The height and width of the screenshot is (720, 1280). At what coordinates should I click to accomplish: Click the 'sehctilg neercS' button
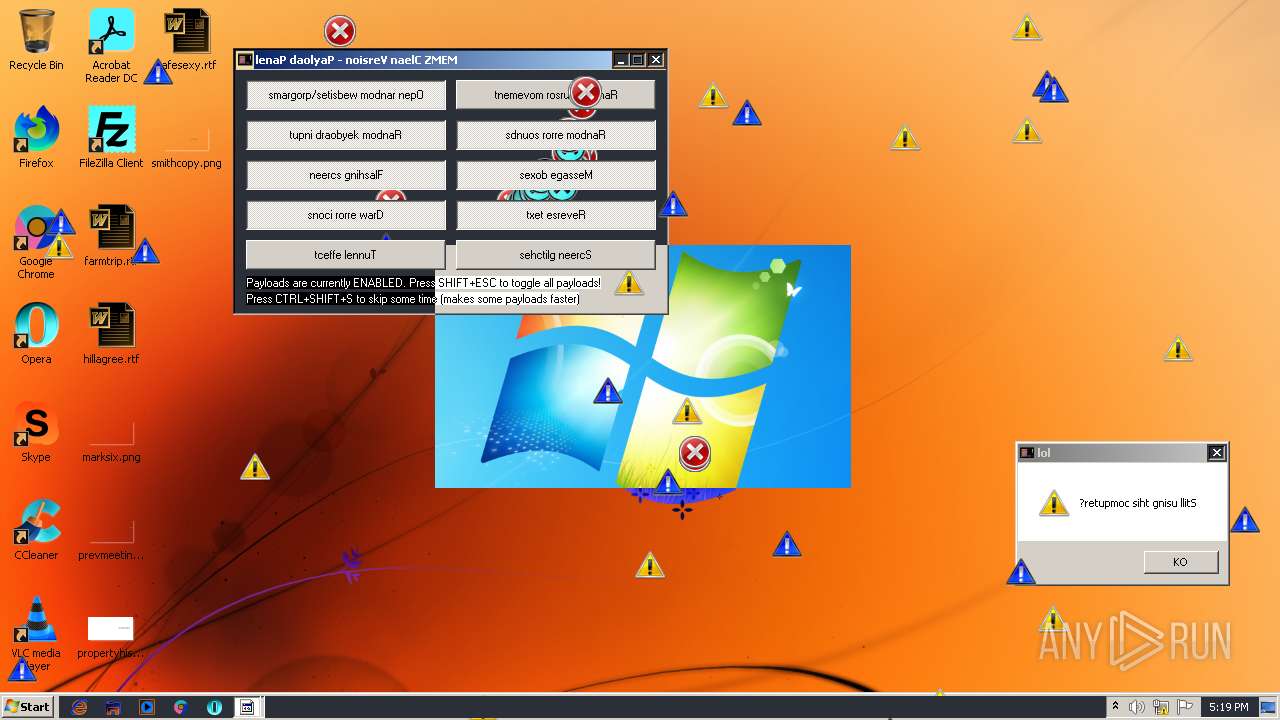556,255
